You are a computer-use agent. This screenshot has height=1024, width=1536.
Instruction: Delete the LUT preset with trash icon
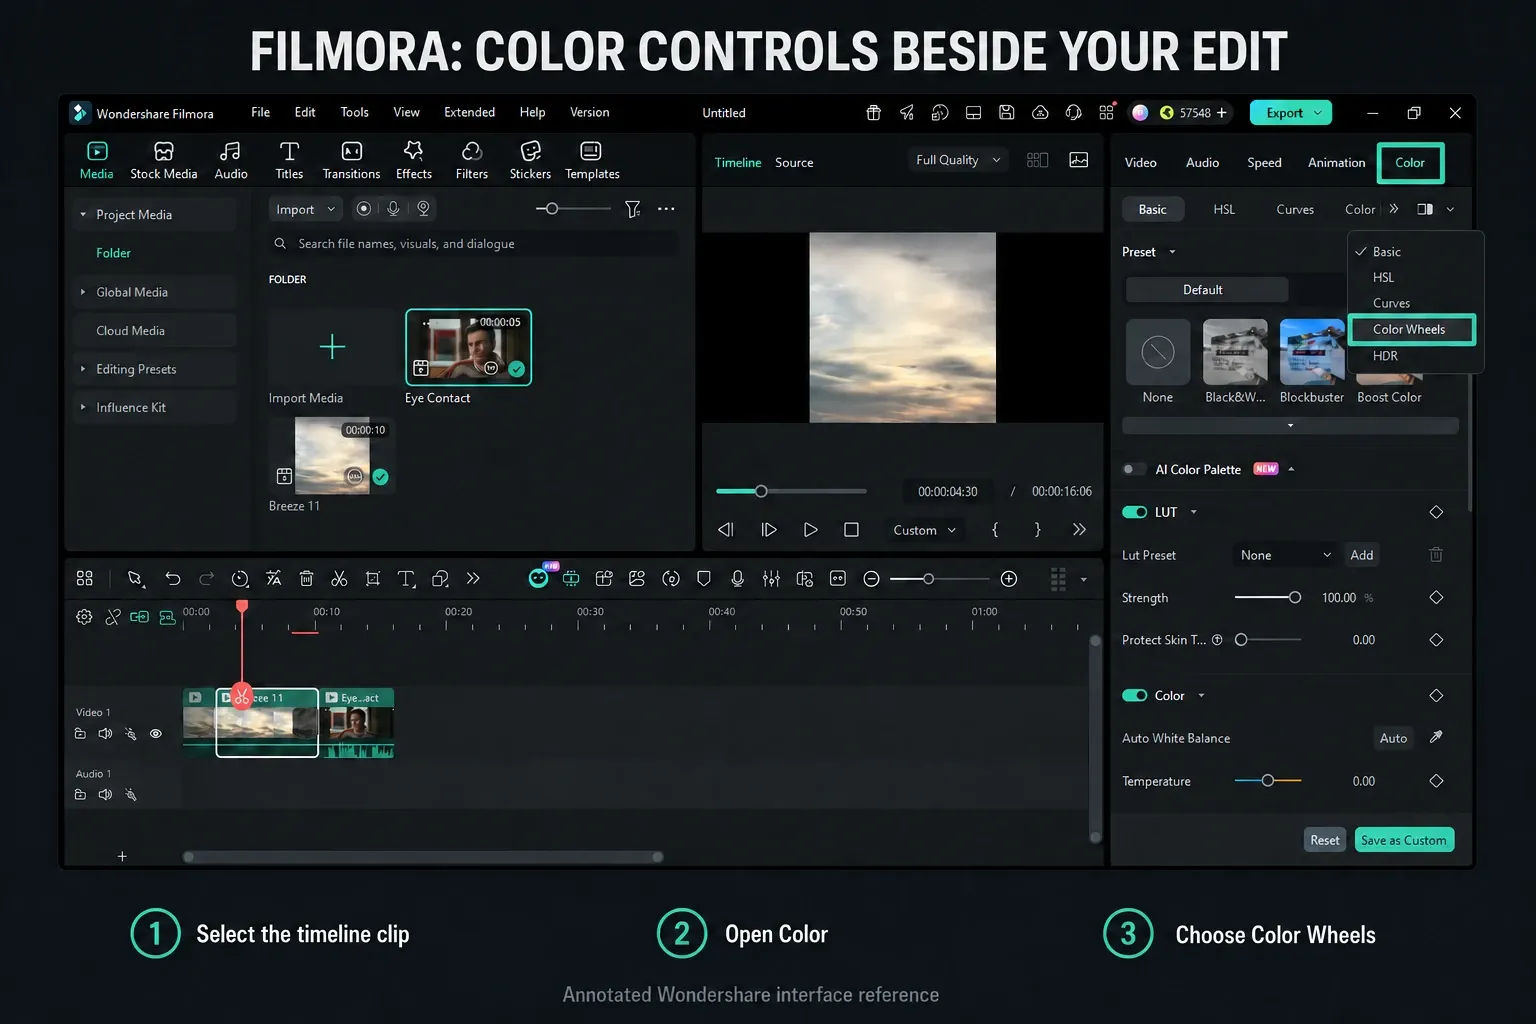[1436, 554]
